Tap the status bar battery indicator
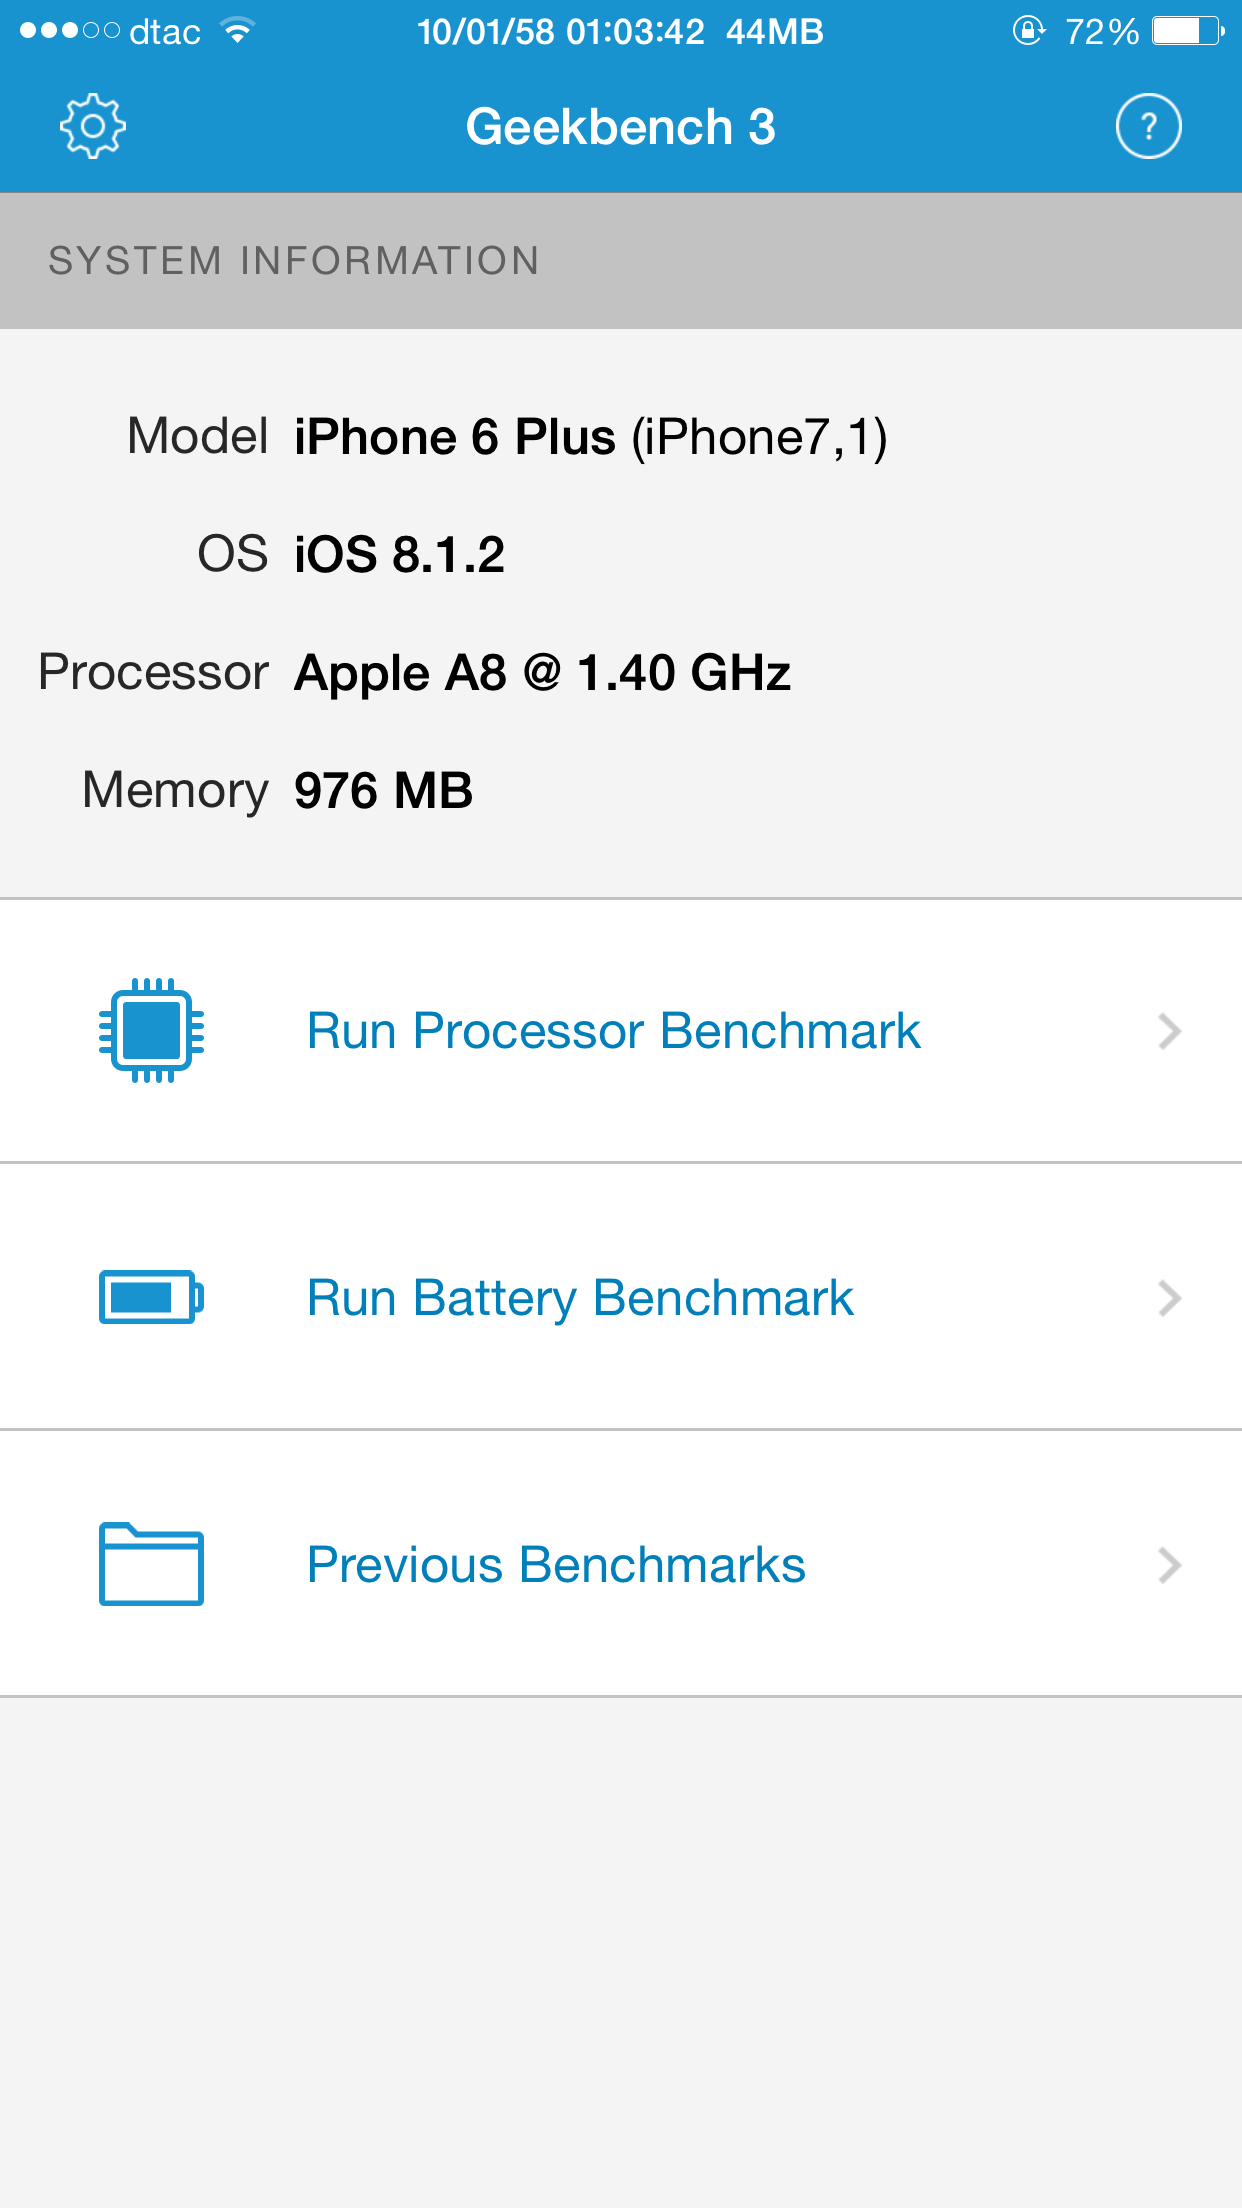 tap(1187, 31)
